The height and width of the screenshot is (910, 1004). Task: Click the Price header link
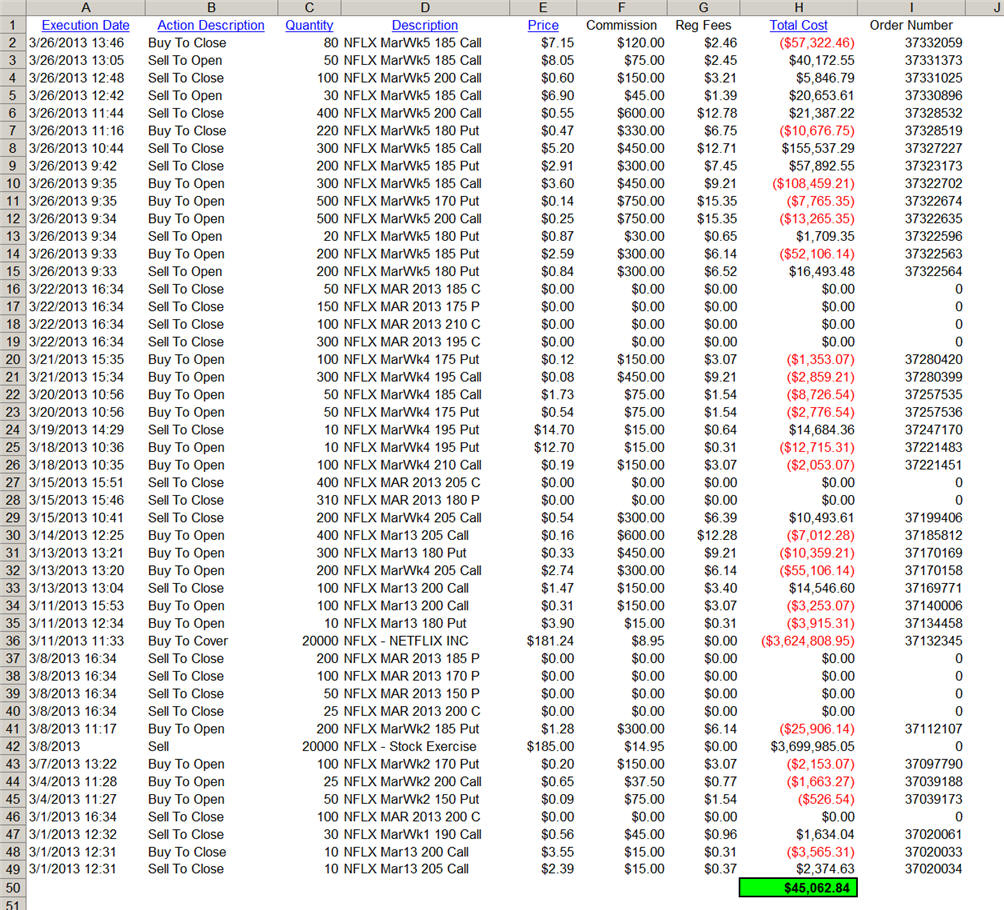[x=543, y=25]
